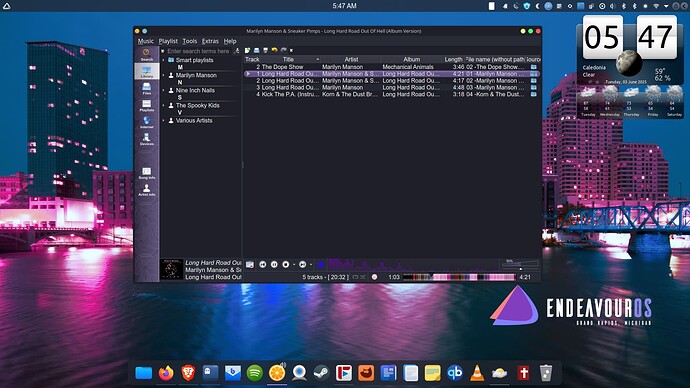Open the Tools menu
This screenshot has width=690, height=388.
190,41
